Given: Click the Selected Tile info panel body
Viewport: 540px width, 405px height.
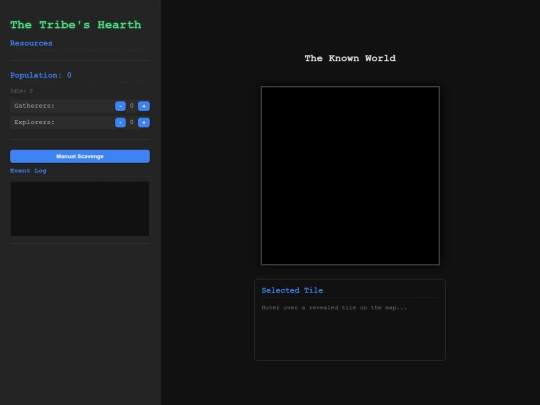Looking at the screenshot, I should pos(350,320).
